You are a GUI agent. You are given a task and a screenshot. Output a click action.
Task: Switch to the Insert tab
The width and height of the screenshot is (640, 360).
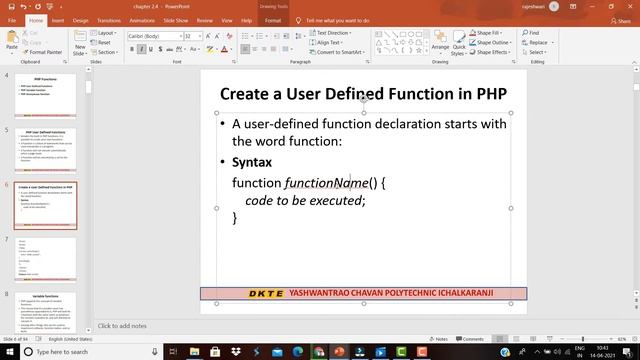[x=58, y=20]
